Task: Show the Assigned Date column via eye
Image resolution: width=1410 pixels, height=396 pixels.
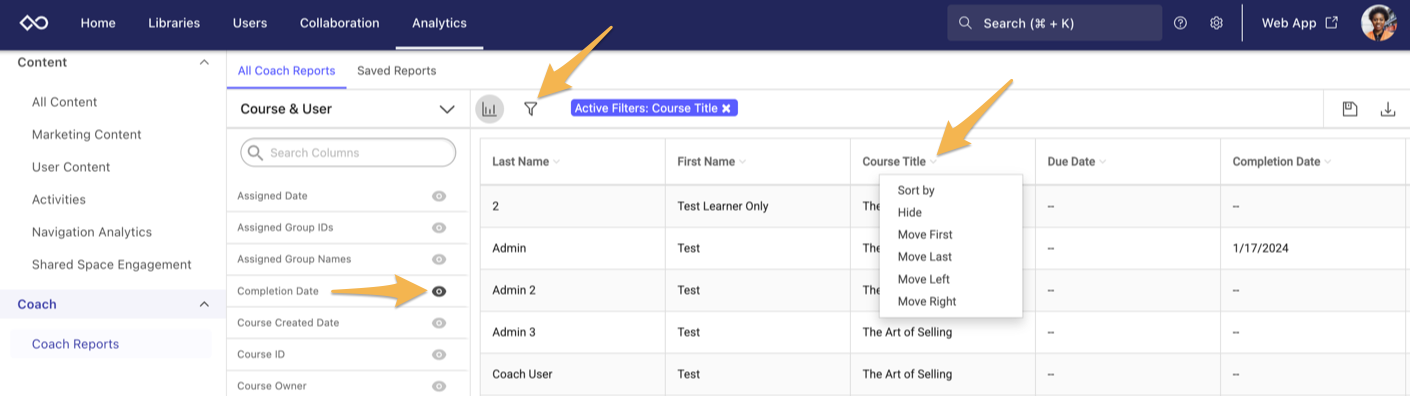Action: pos(438,196)
